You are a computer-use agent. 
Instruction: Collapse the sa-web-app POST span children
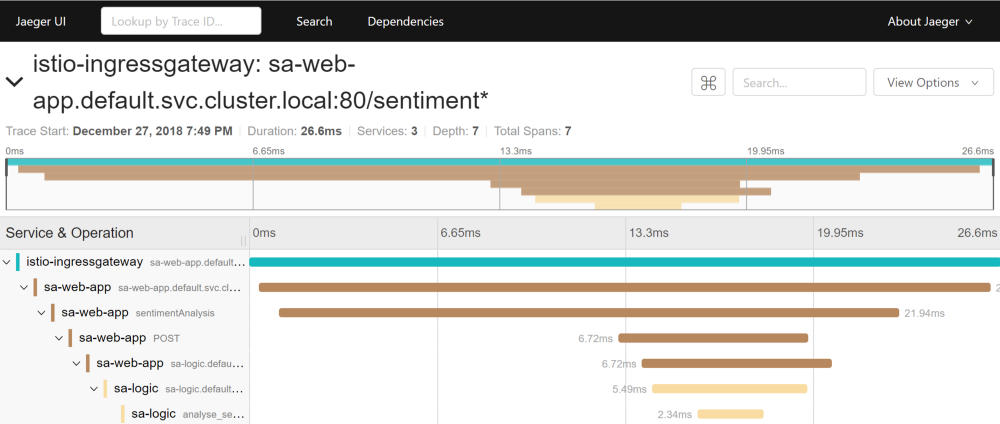coord(59,338)
